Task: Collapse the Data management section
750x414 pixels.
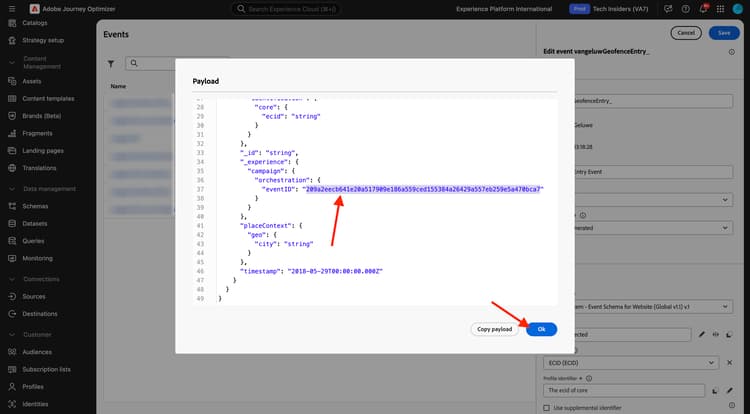Action: (12, 189)
